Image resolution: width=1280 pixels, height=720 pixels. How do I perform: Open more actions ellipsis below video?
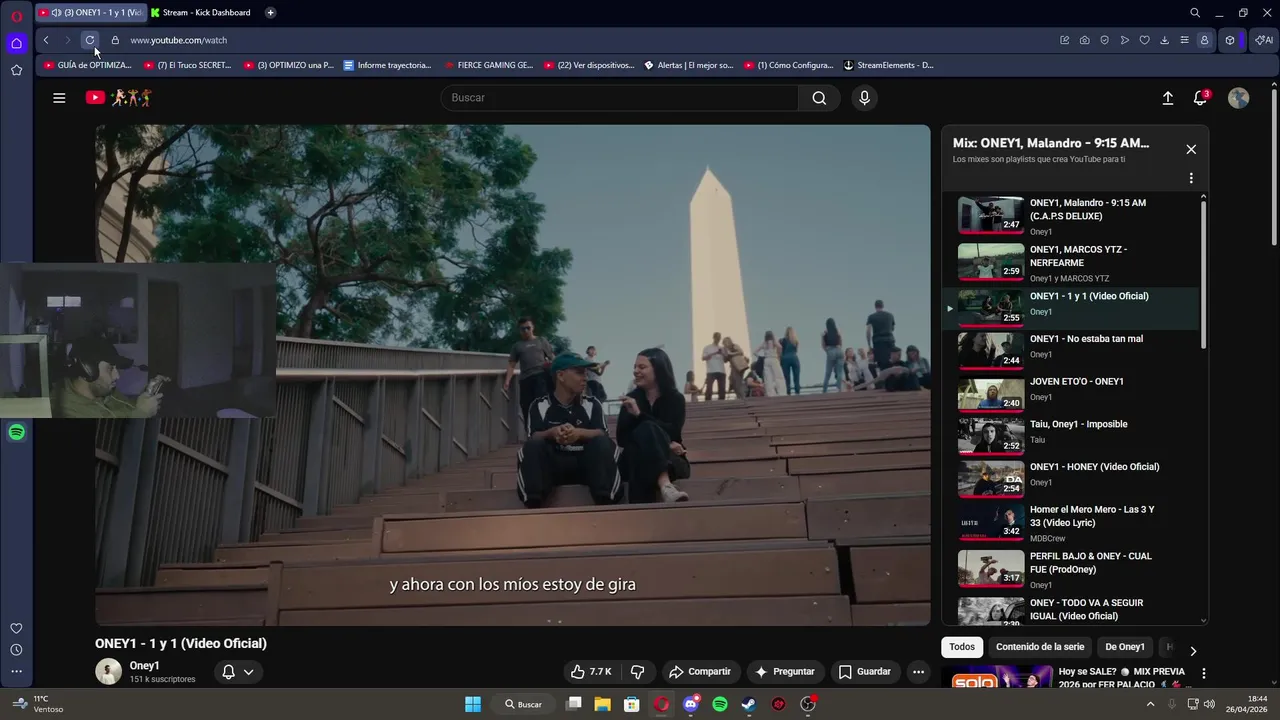(x=918, y=672)
